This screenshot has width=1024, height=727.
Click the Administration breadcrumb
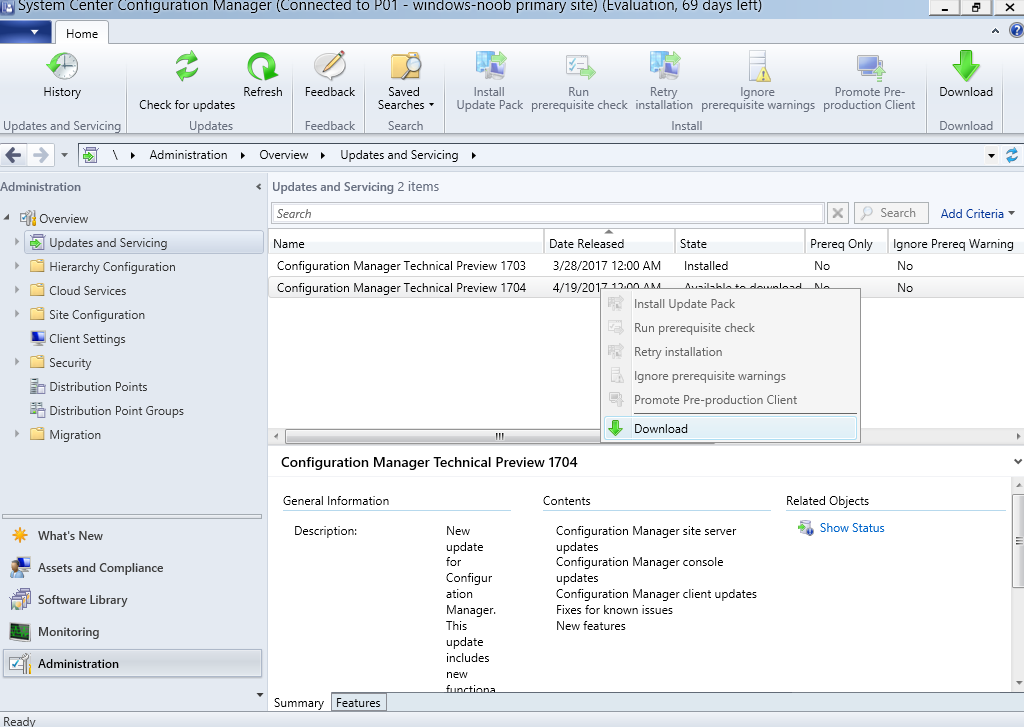coord(188,155)
